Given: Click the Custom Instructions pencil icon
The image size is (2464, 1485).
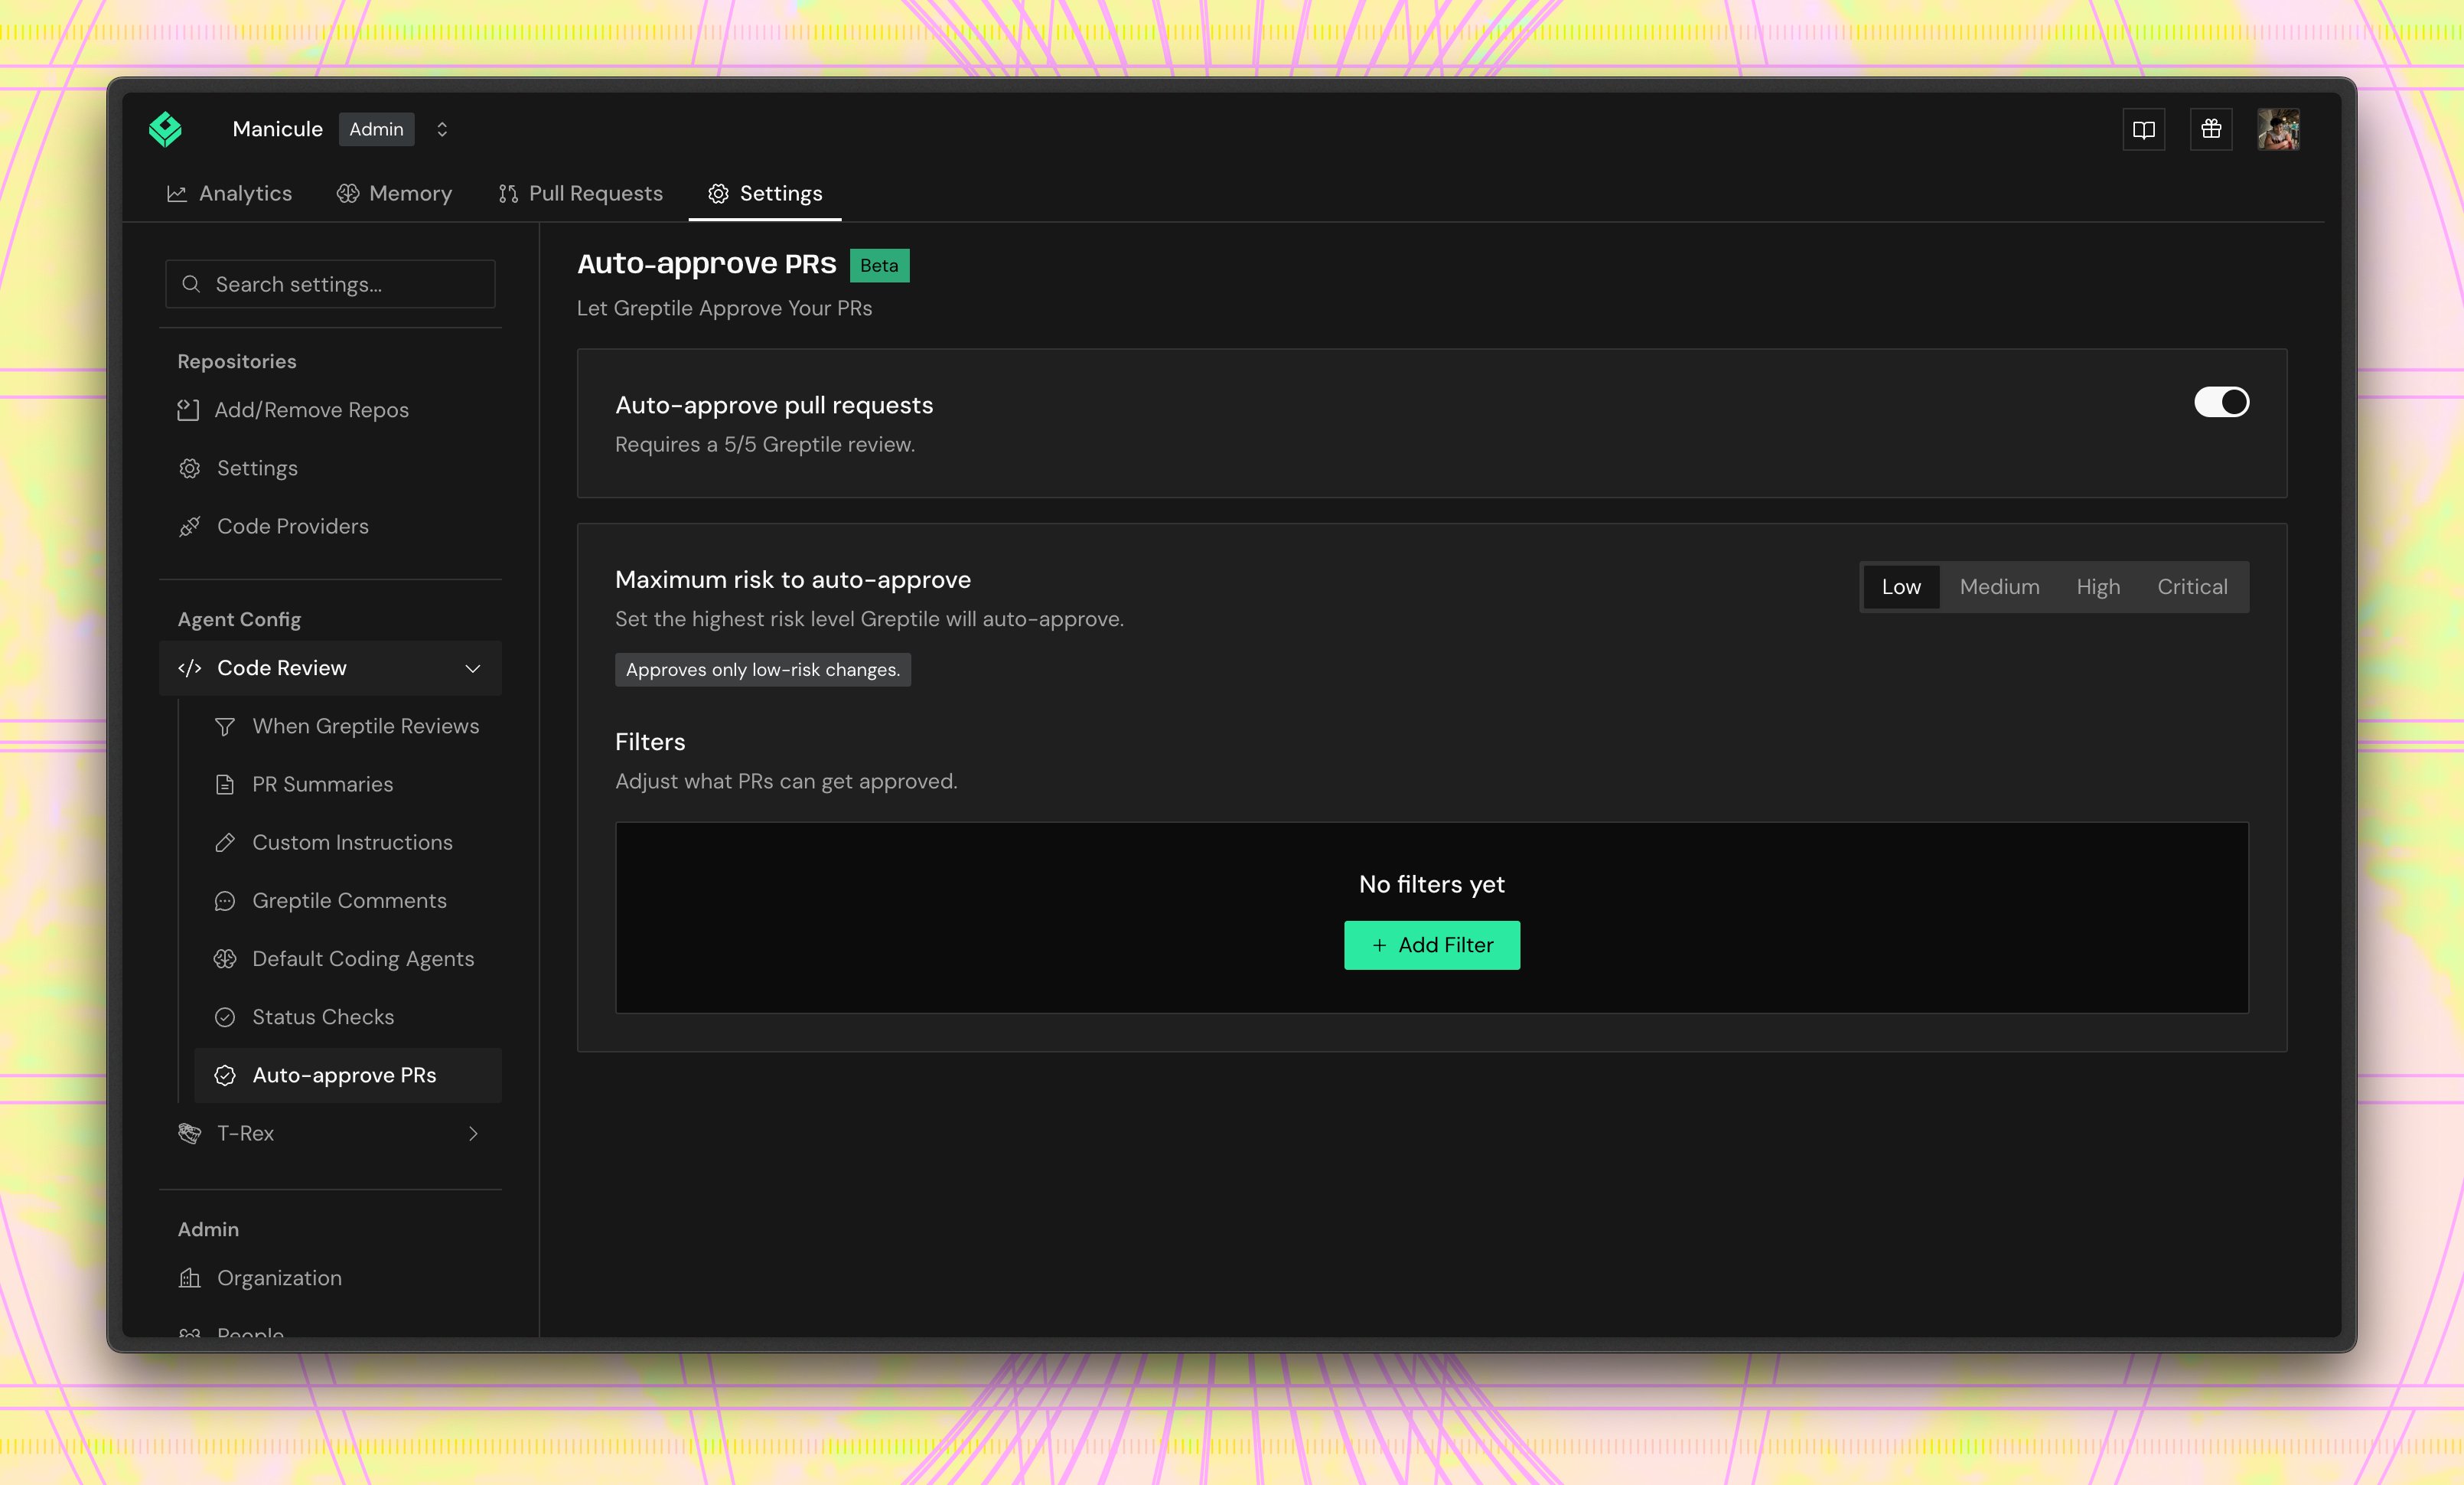Looking at the screenshot, I should (x=225, y=842).
